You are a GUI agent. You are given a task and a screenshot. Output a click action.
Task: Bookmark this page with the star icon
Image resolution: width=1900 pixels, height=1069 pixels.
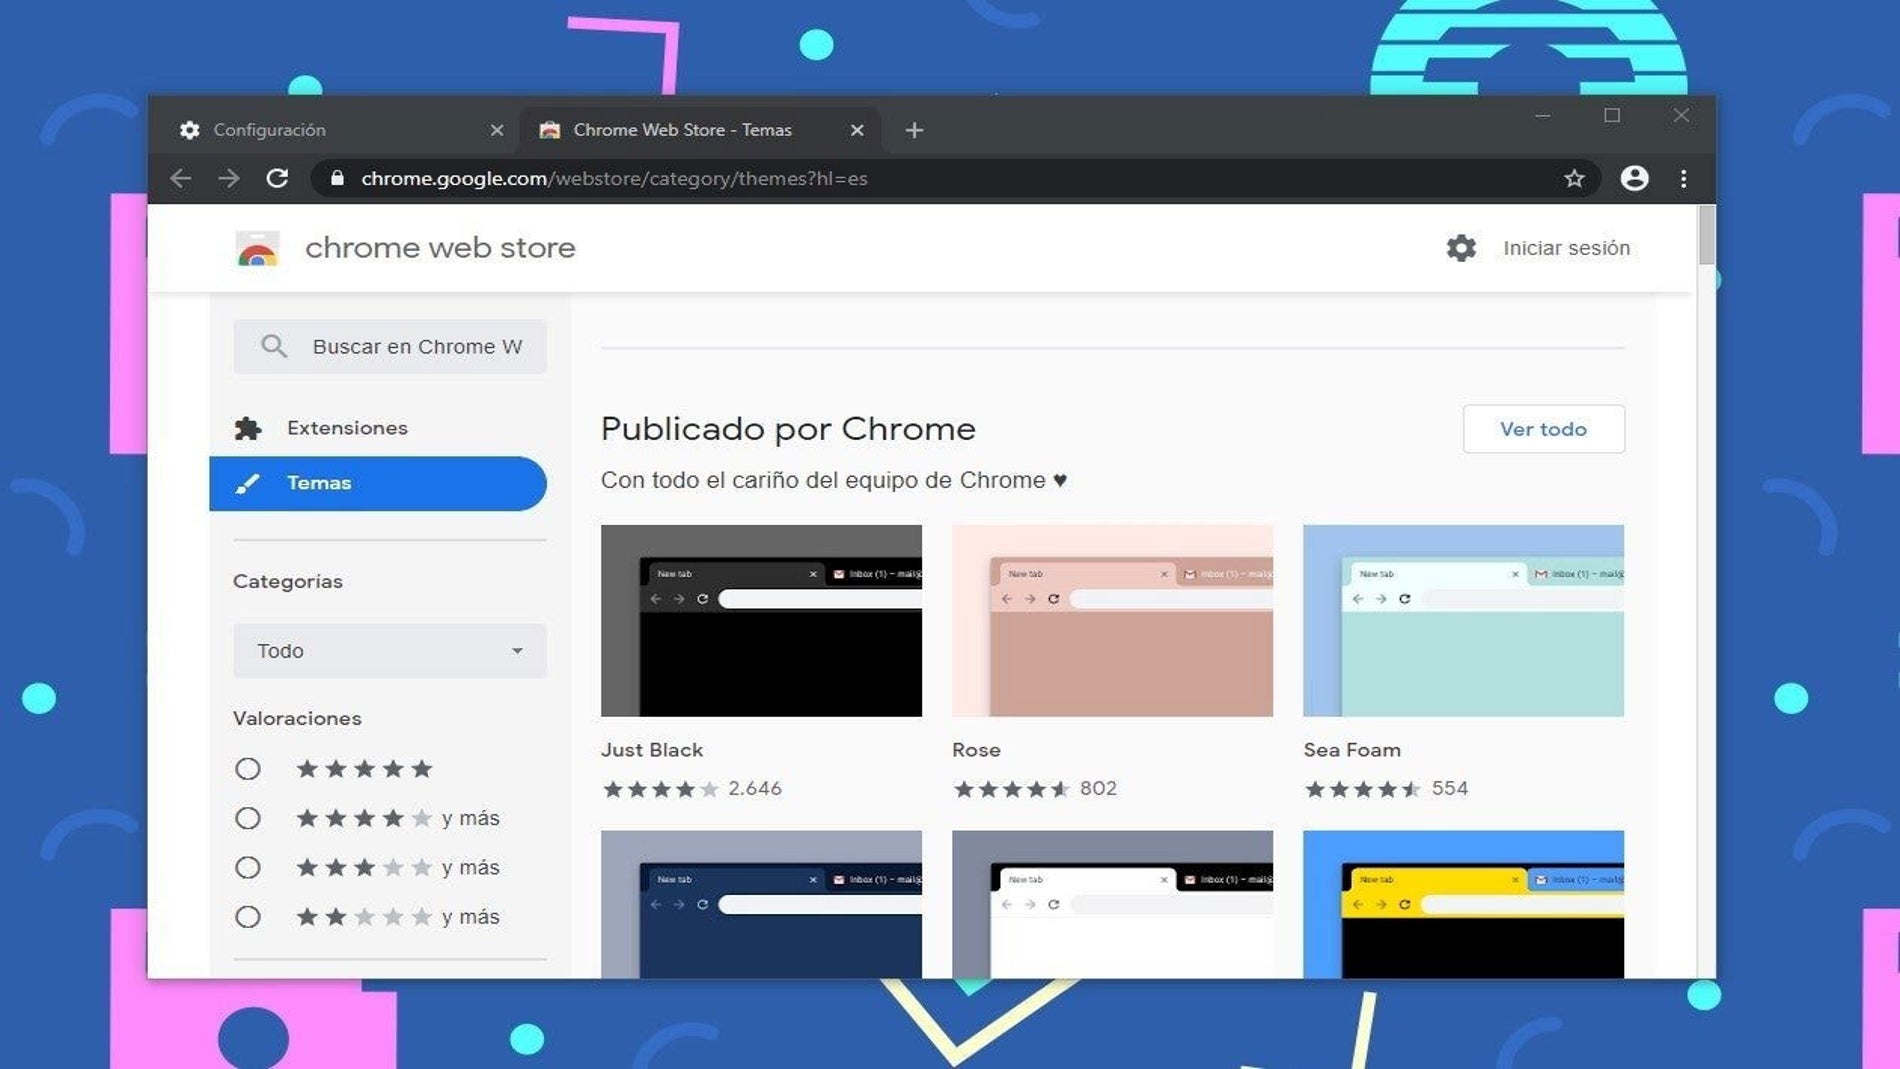1574,178
